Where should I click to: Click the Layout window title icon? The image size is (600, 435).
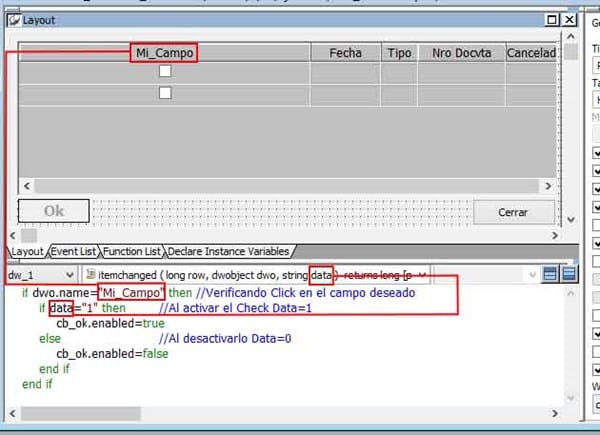click(14, 20)
